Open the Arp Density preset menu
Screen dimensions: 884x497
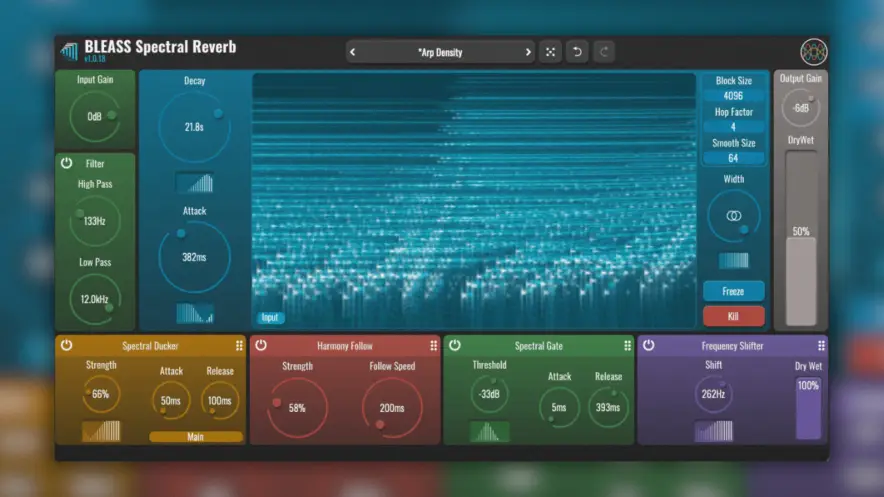tap(440, 52)
